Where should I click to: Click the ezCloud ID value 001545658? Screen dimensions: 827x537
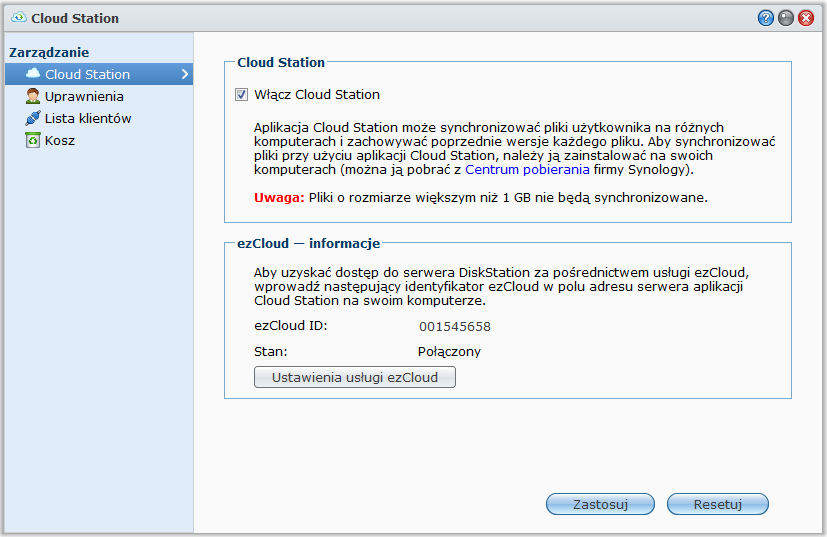pos(455,327)
